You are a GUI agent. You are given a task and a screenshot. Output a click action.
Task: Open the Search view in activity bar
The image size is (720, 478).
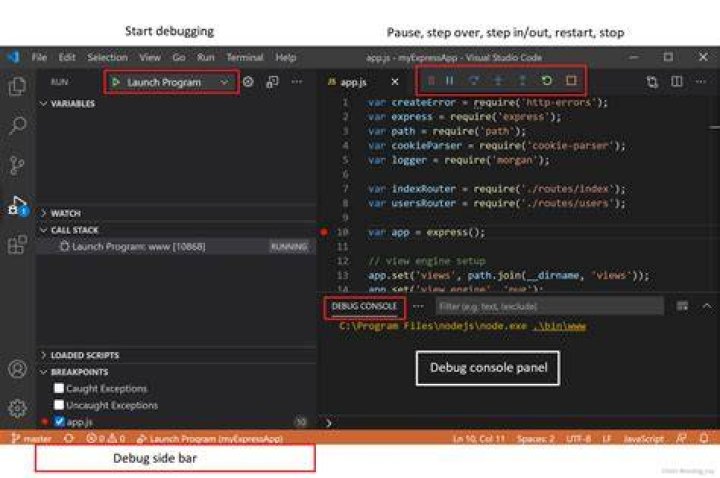tap(17, 125)
